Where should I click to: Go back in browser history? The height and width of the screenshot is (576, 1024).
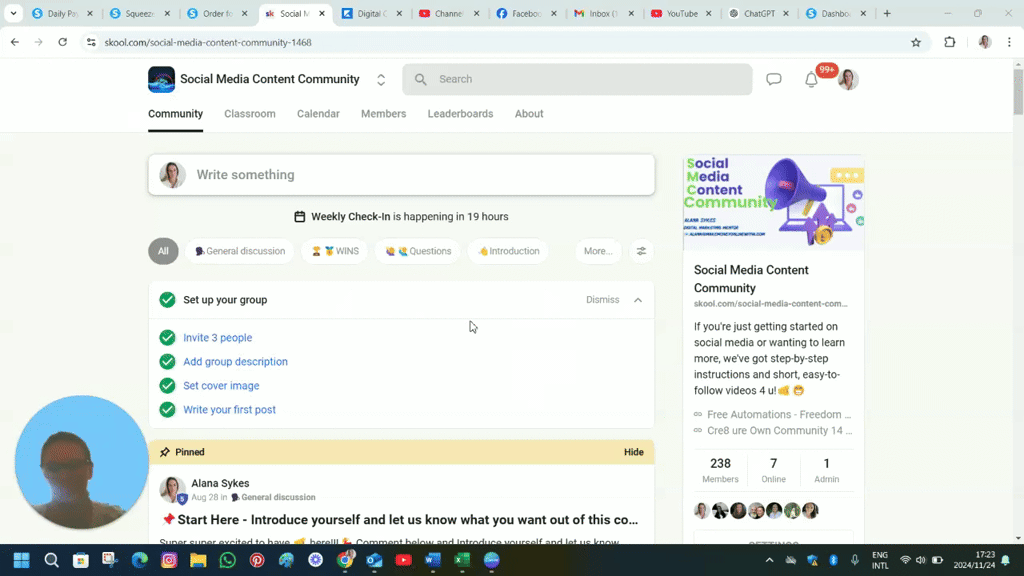[15, 42]
